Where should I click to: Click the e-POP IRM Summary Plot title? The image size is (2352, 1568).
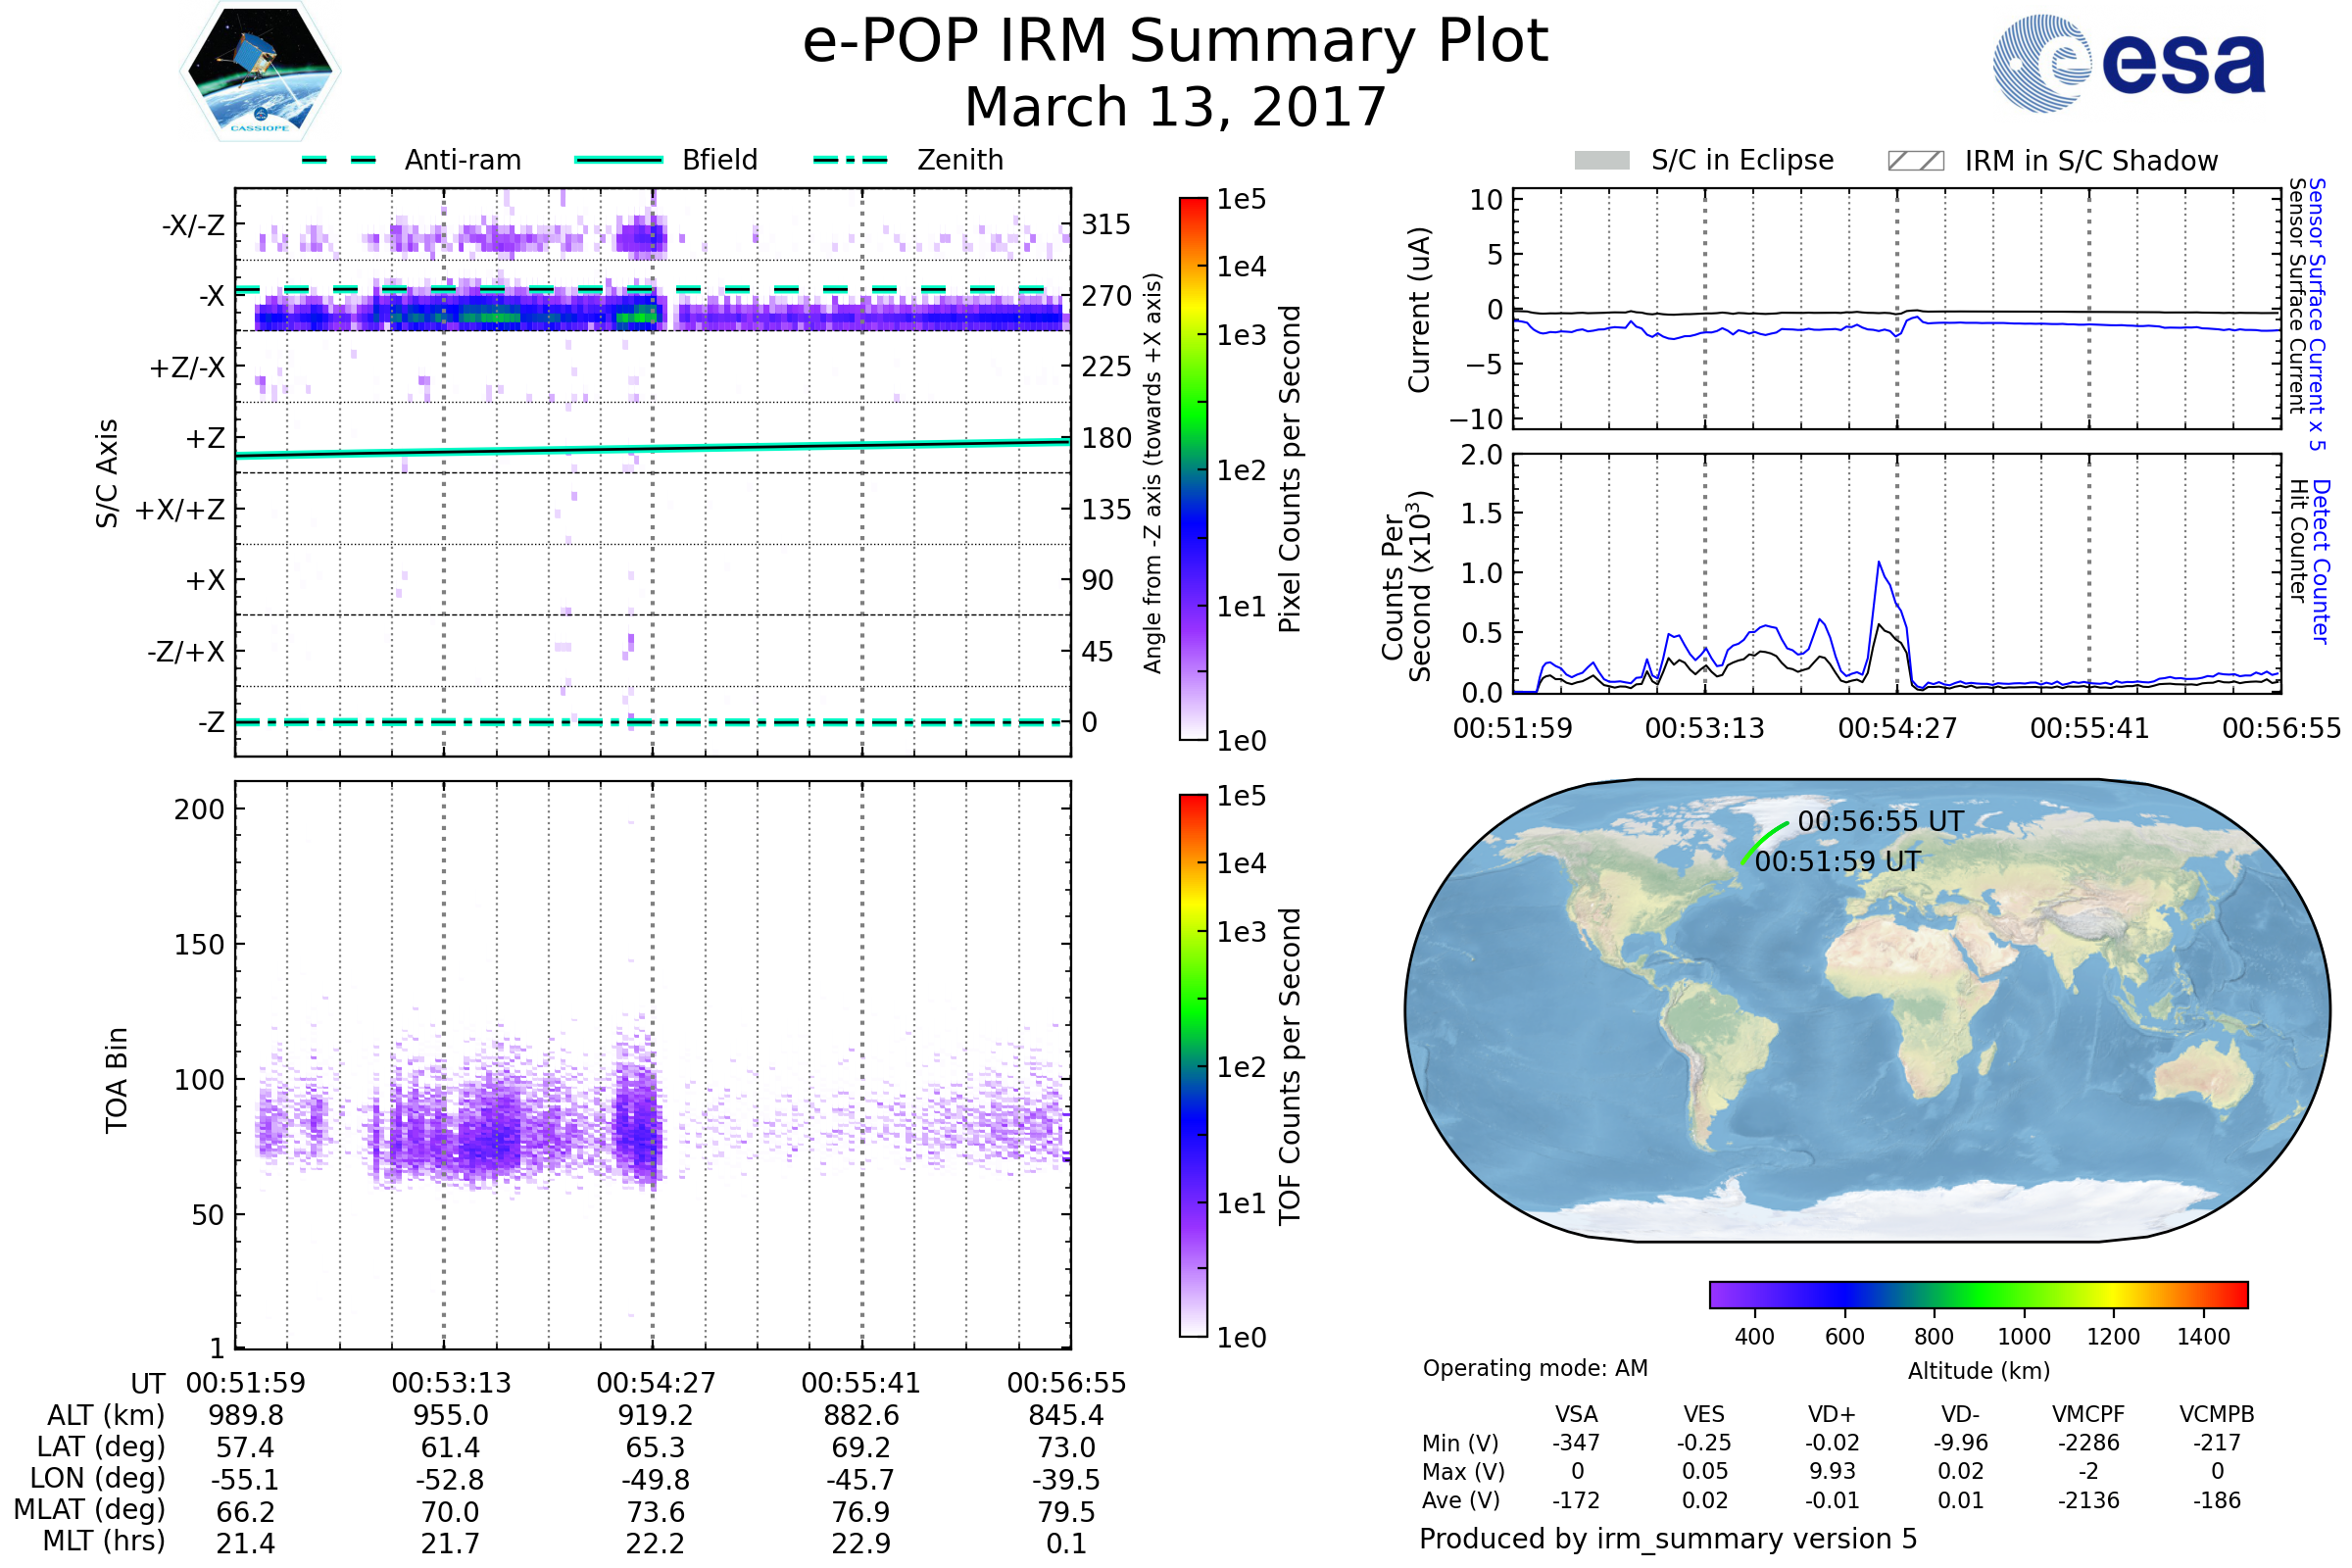pos(1175,42)
